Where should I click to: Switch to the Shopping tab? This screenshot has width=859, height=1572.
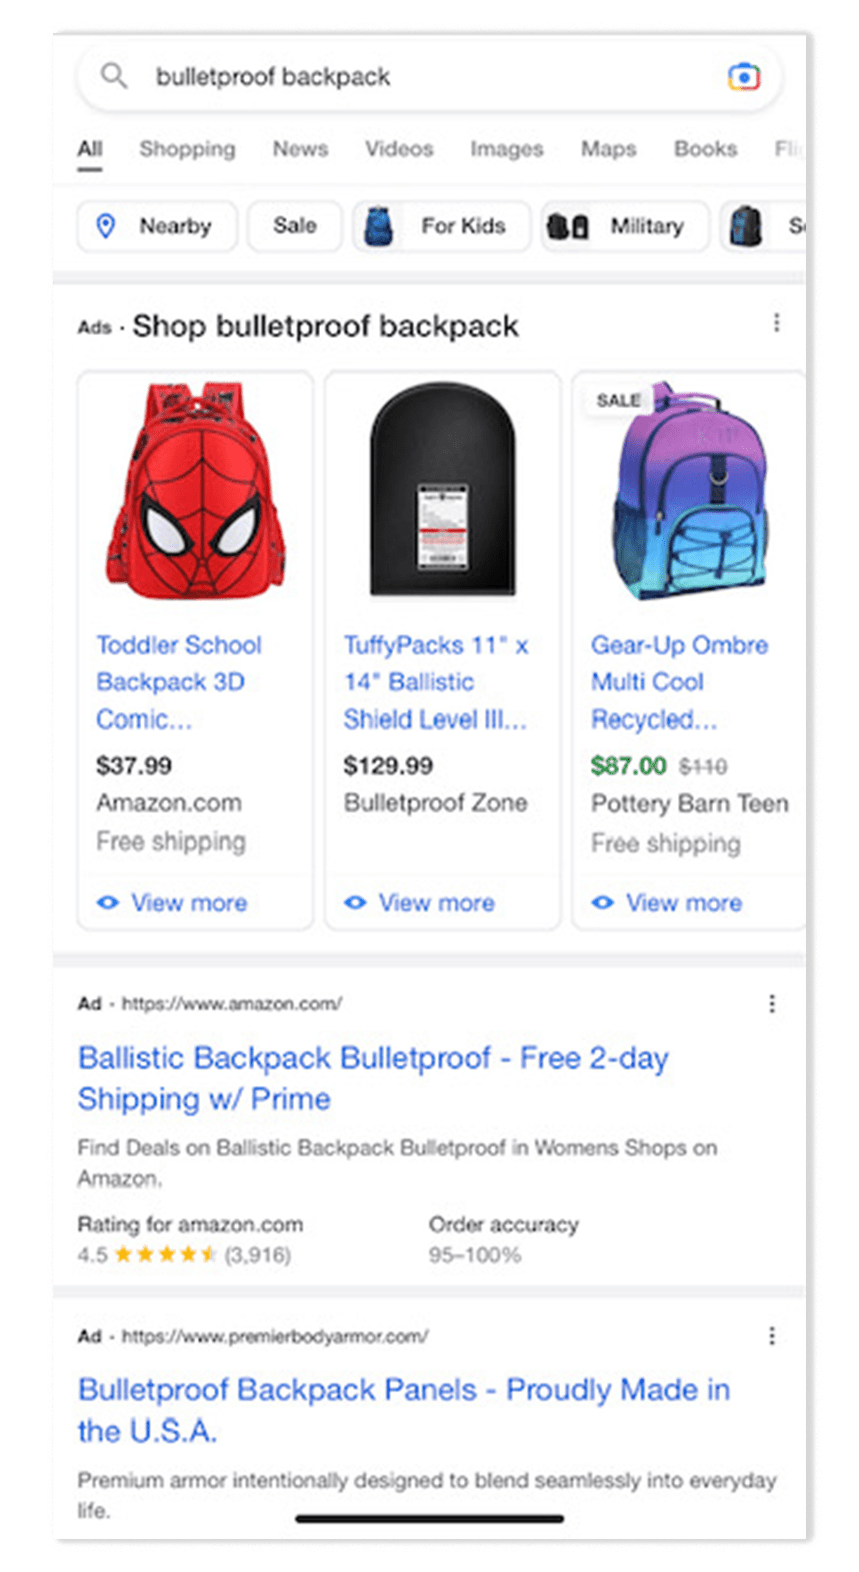[188, 149]
